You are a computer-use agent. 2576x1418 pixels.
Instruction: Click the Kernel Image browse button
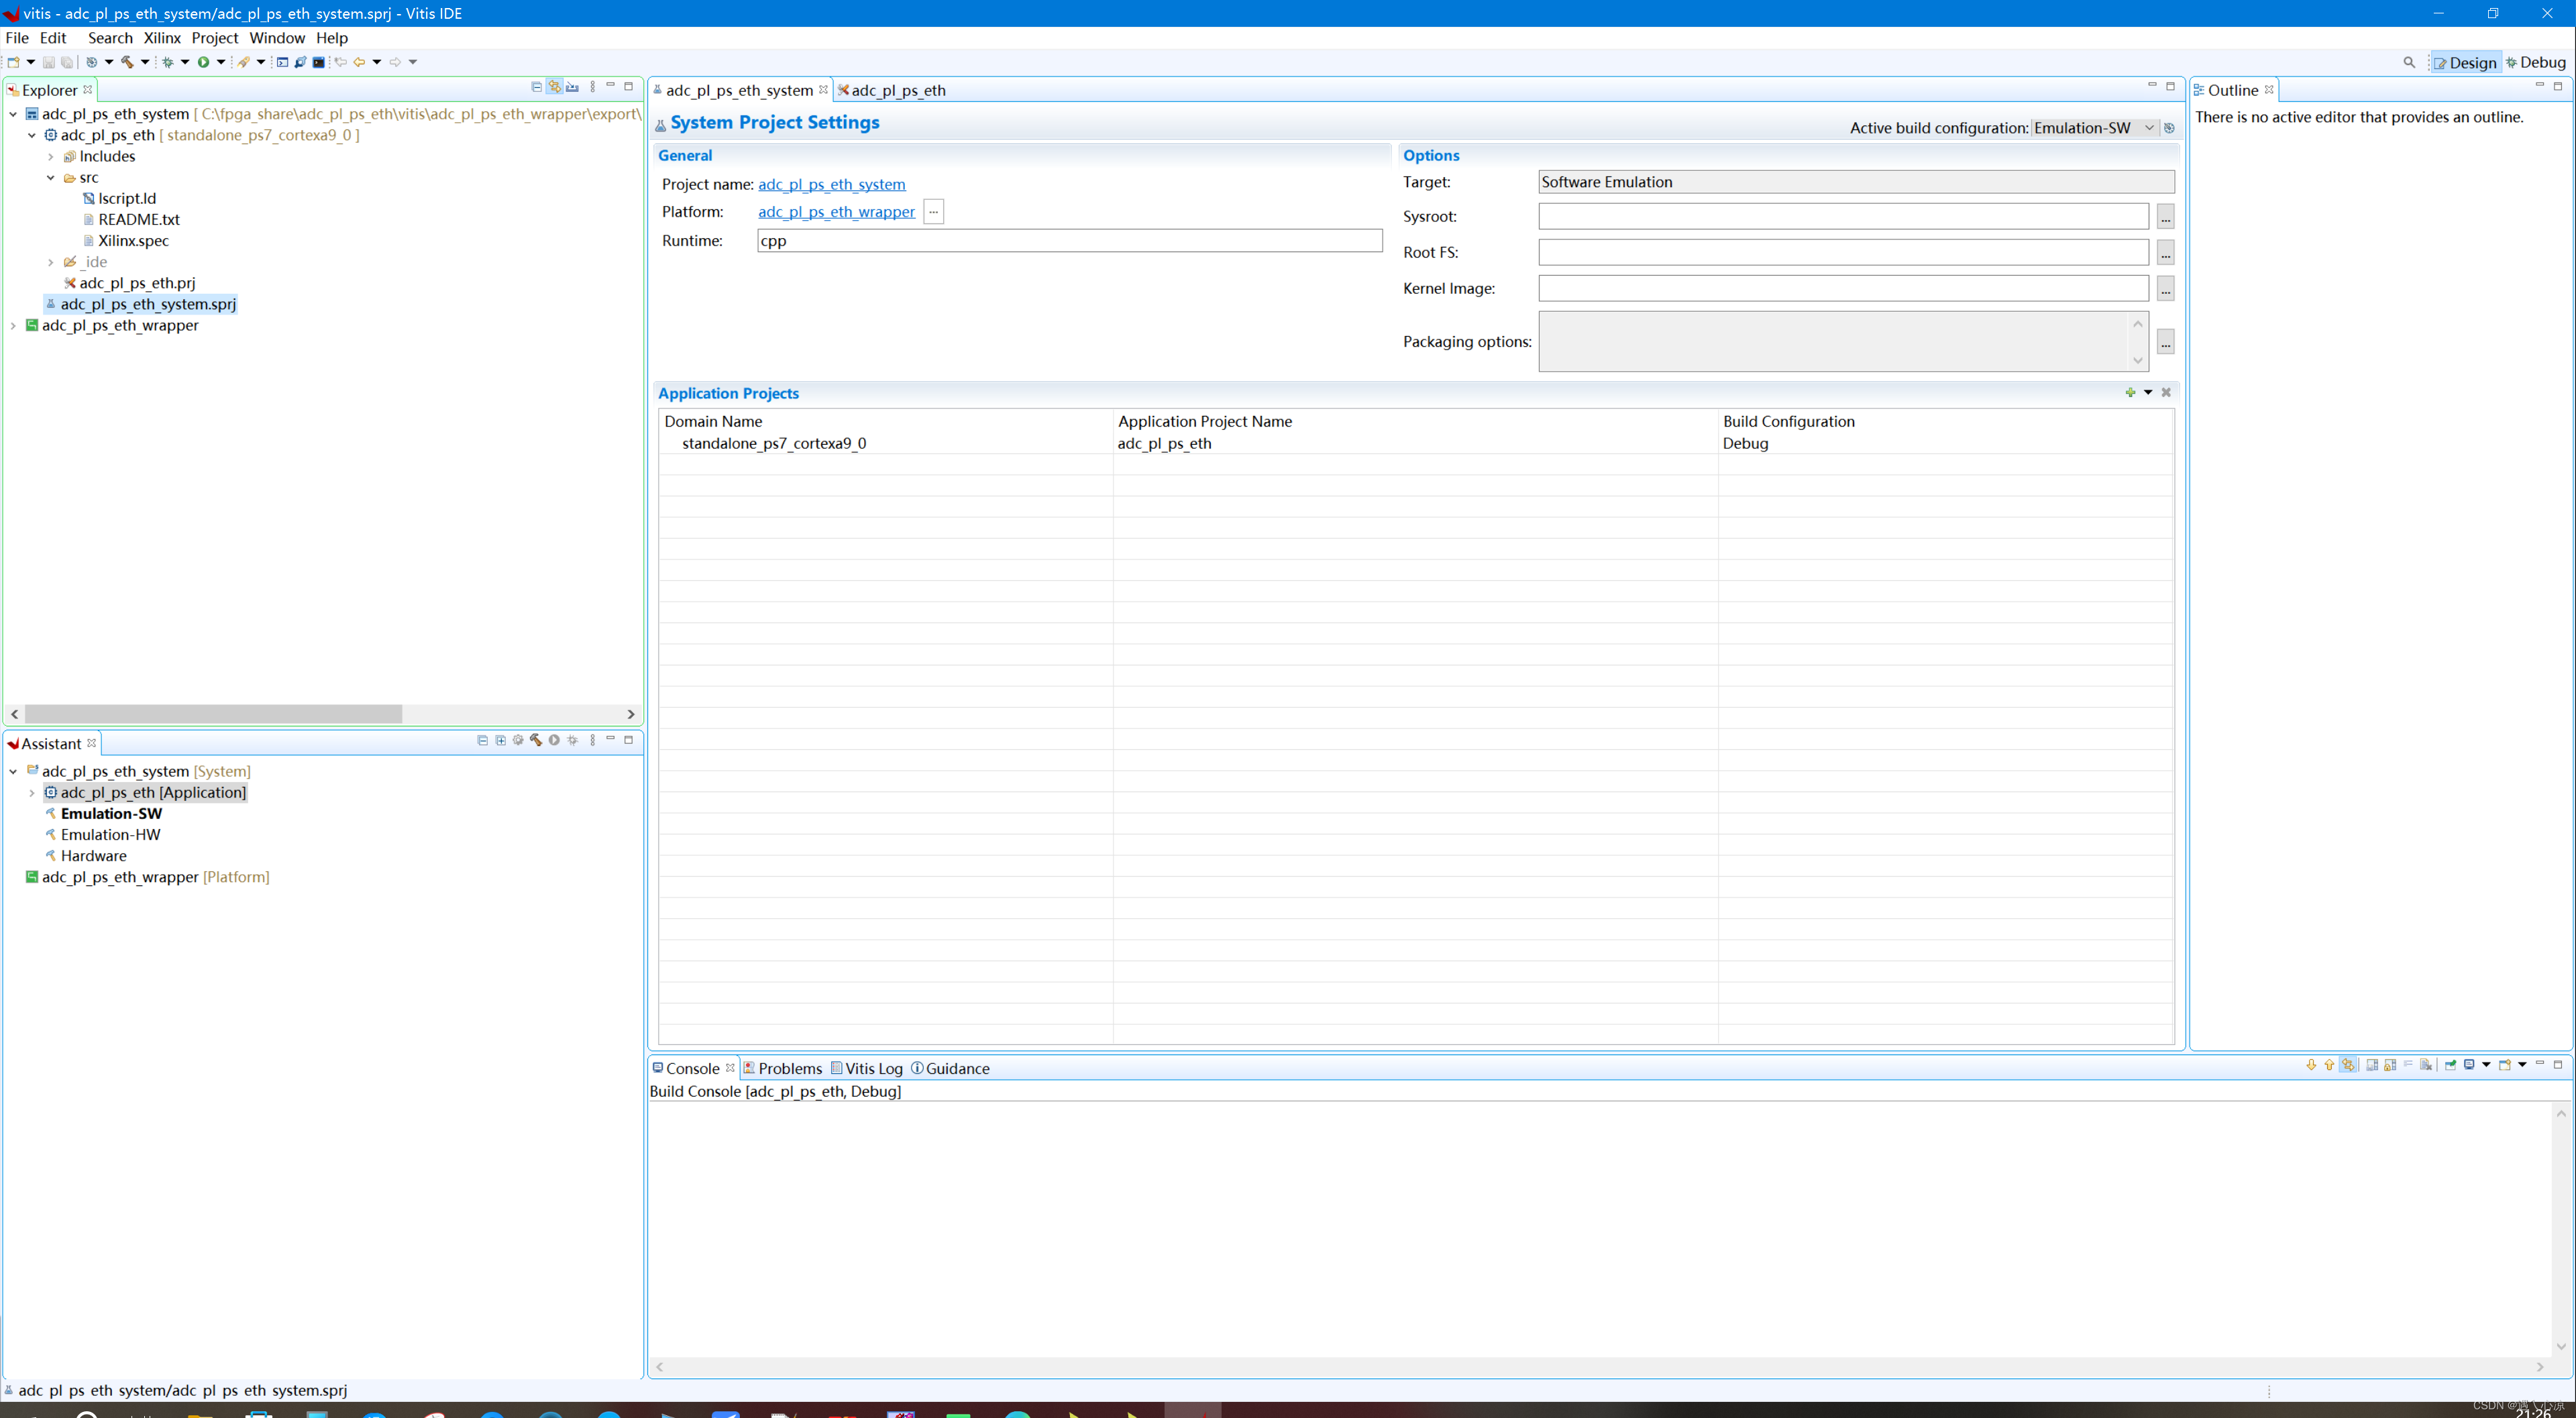(x=2165, y=289)
